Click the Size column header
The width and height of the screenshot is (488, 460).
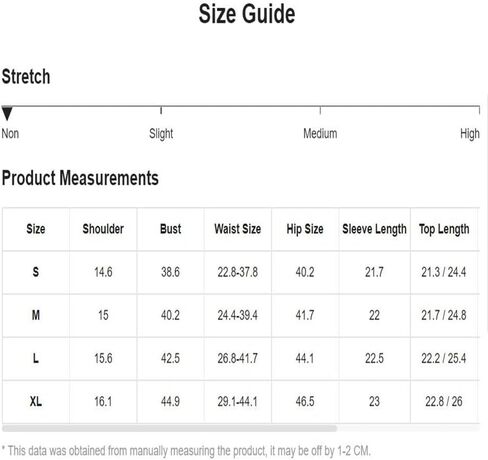pos(36,229)
